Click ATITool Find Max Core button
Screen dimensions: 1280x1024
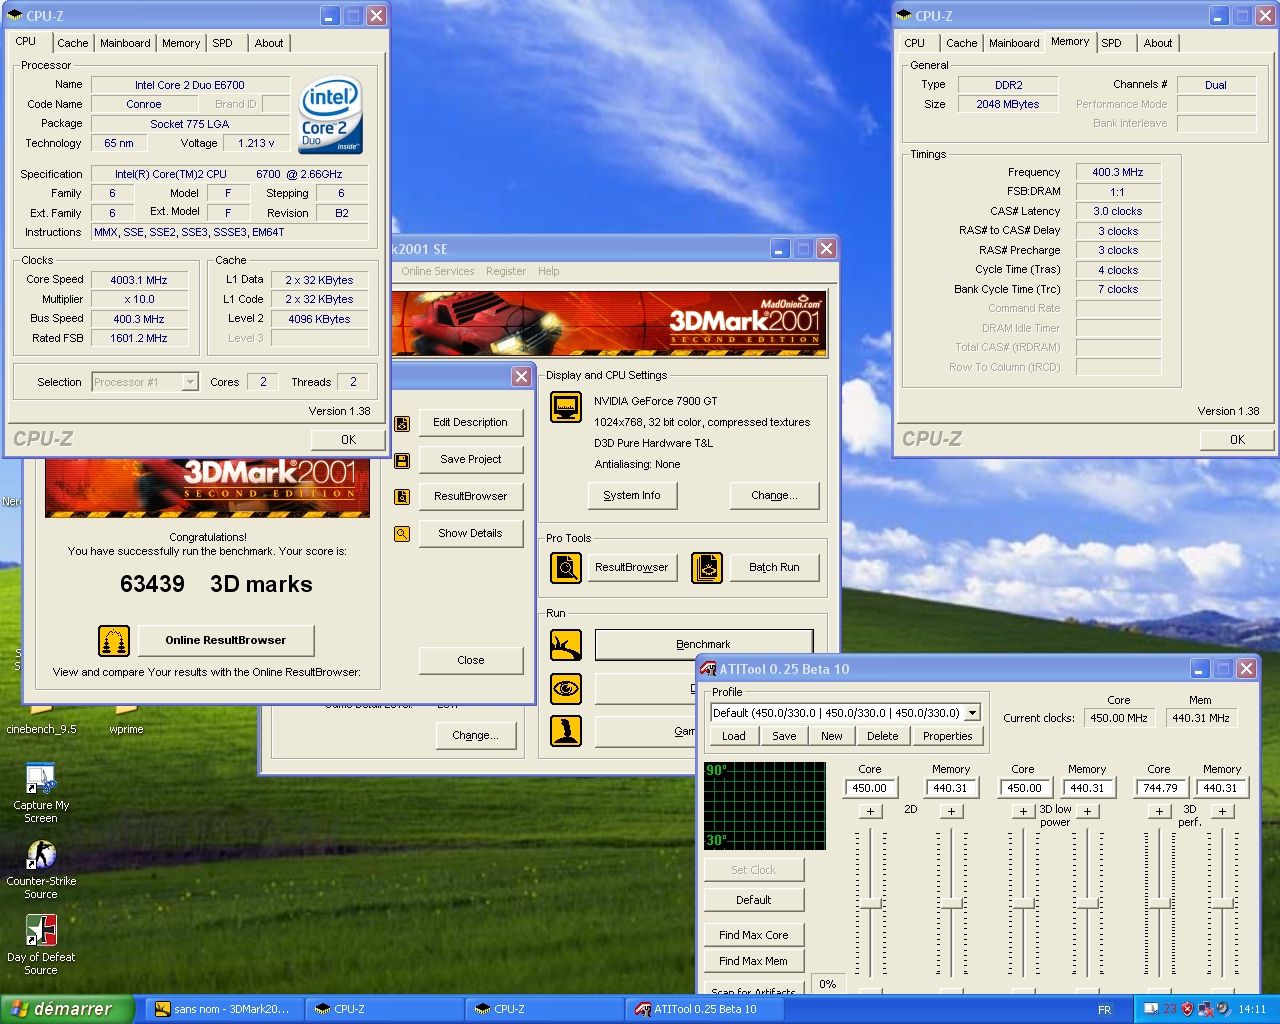click(x=753, y=935)
